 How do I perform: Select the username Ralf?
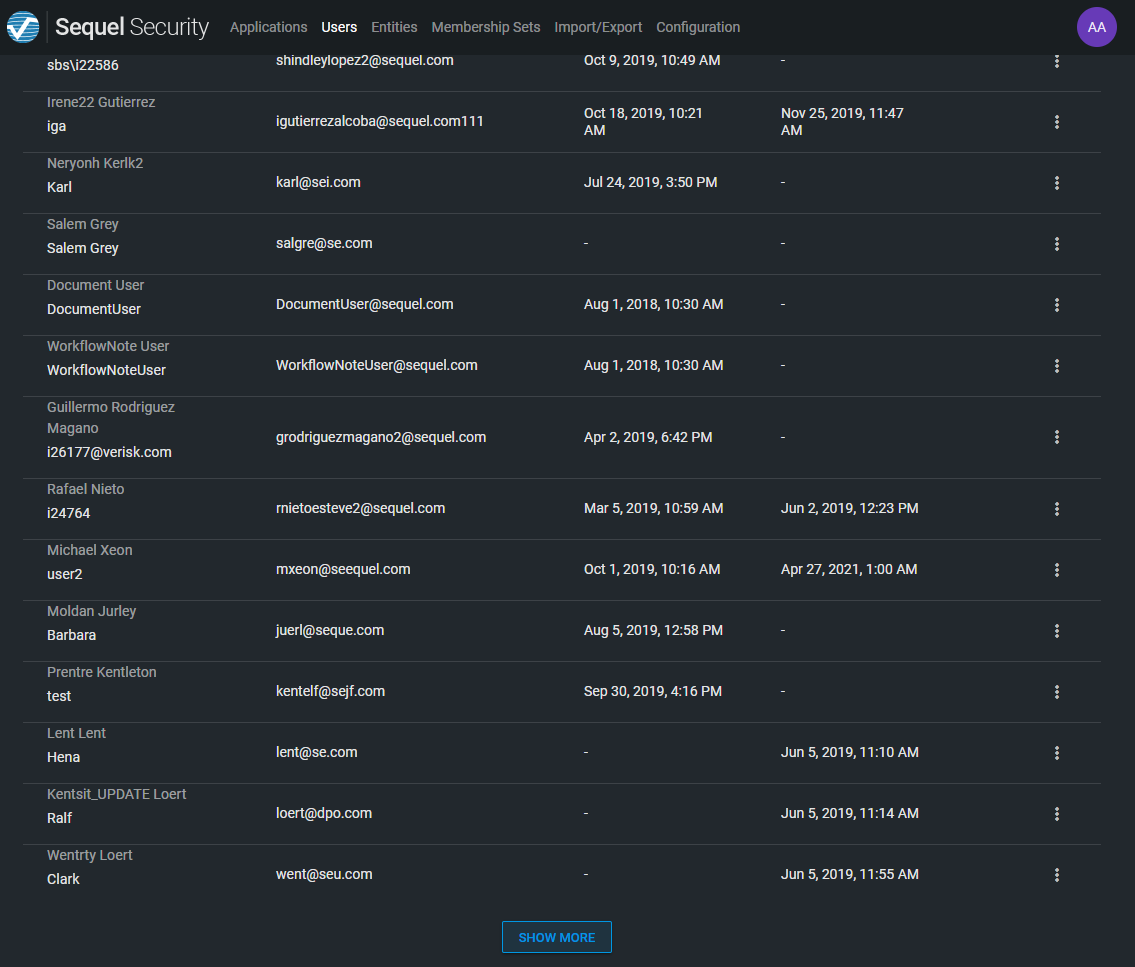[59, 818]
